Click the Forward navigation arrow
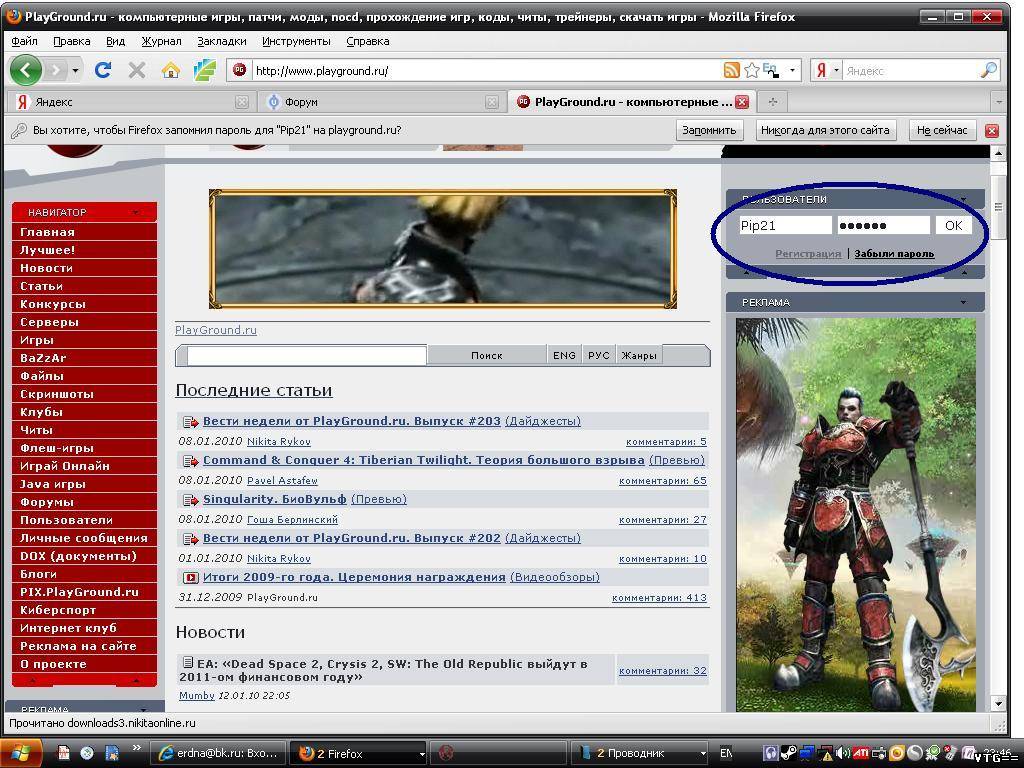Image resolution: width=1024 pixels, height=768 pixels. 56,70
